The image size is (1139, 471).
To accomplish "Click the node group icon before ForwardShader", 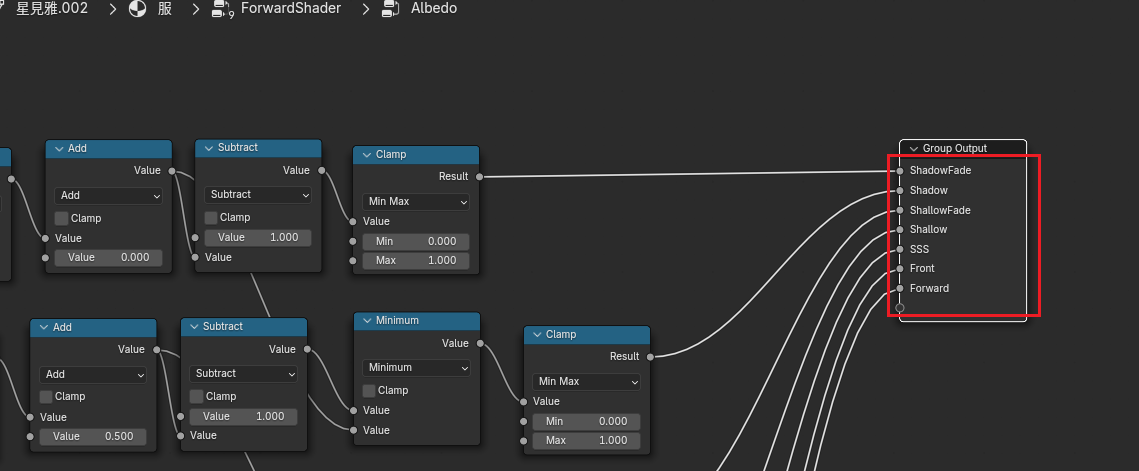I will click(x=222, y=9).
